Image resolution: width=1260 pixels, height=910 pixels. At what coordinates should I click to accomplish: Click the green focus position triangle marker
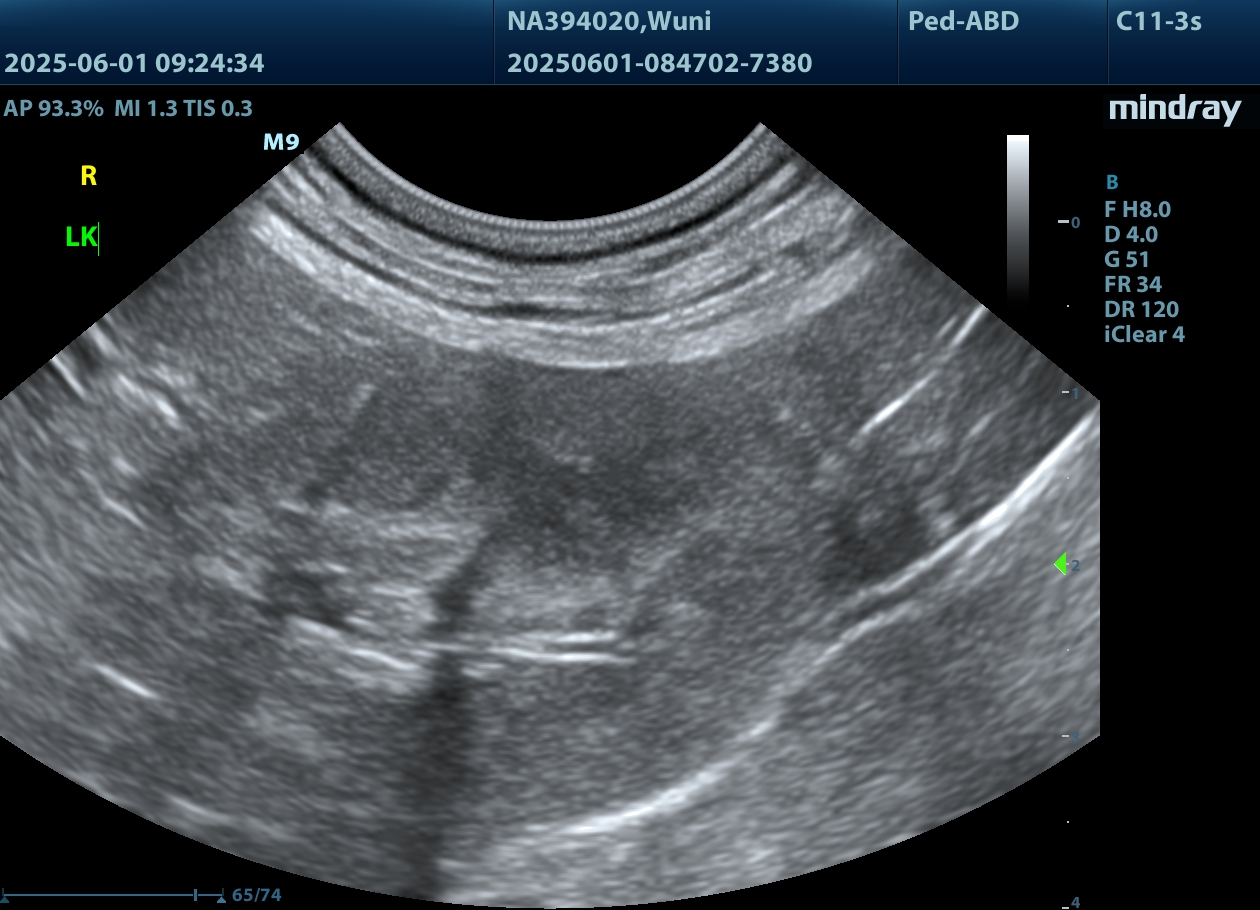[x=1061, y=564]
